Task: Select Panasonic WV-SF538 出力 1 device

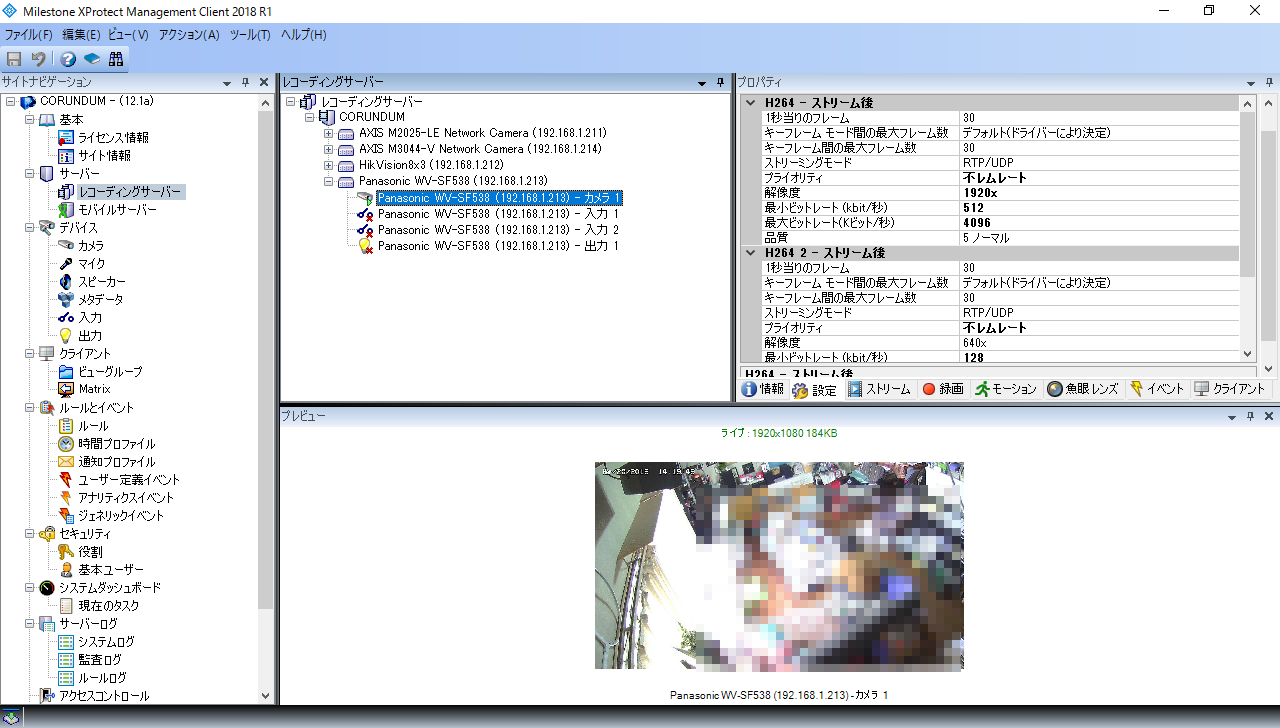Action: (x=498, y=246)
